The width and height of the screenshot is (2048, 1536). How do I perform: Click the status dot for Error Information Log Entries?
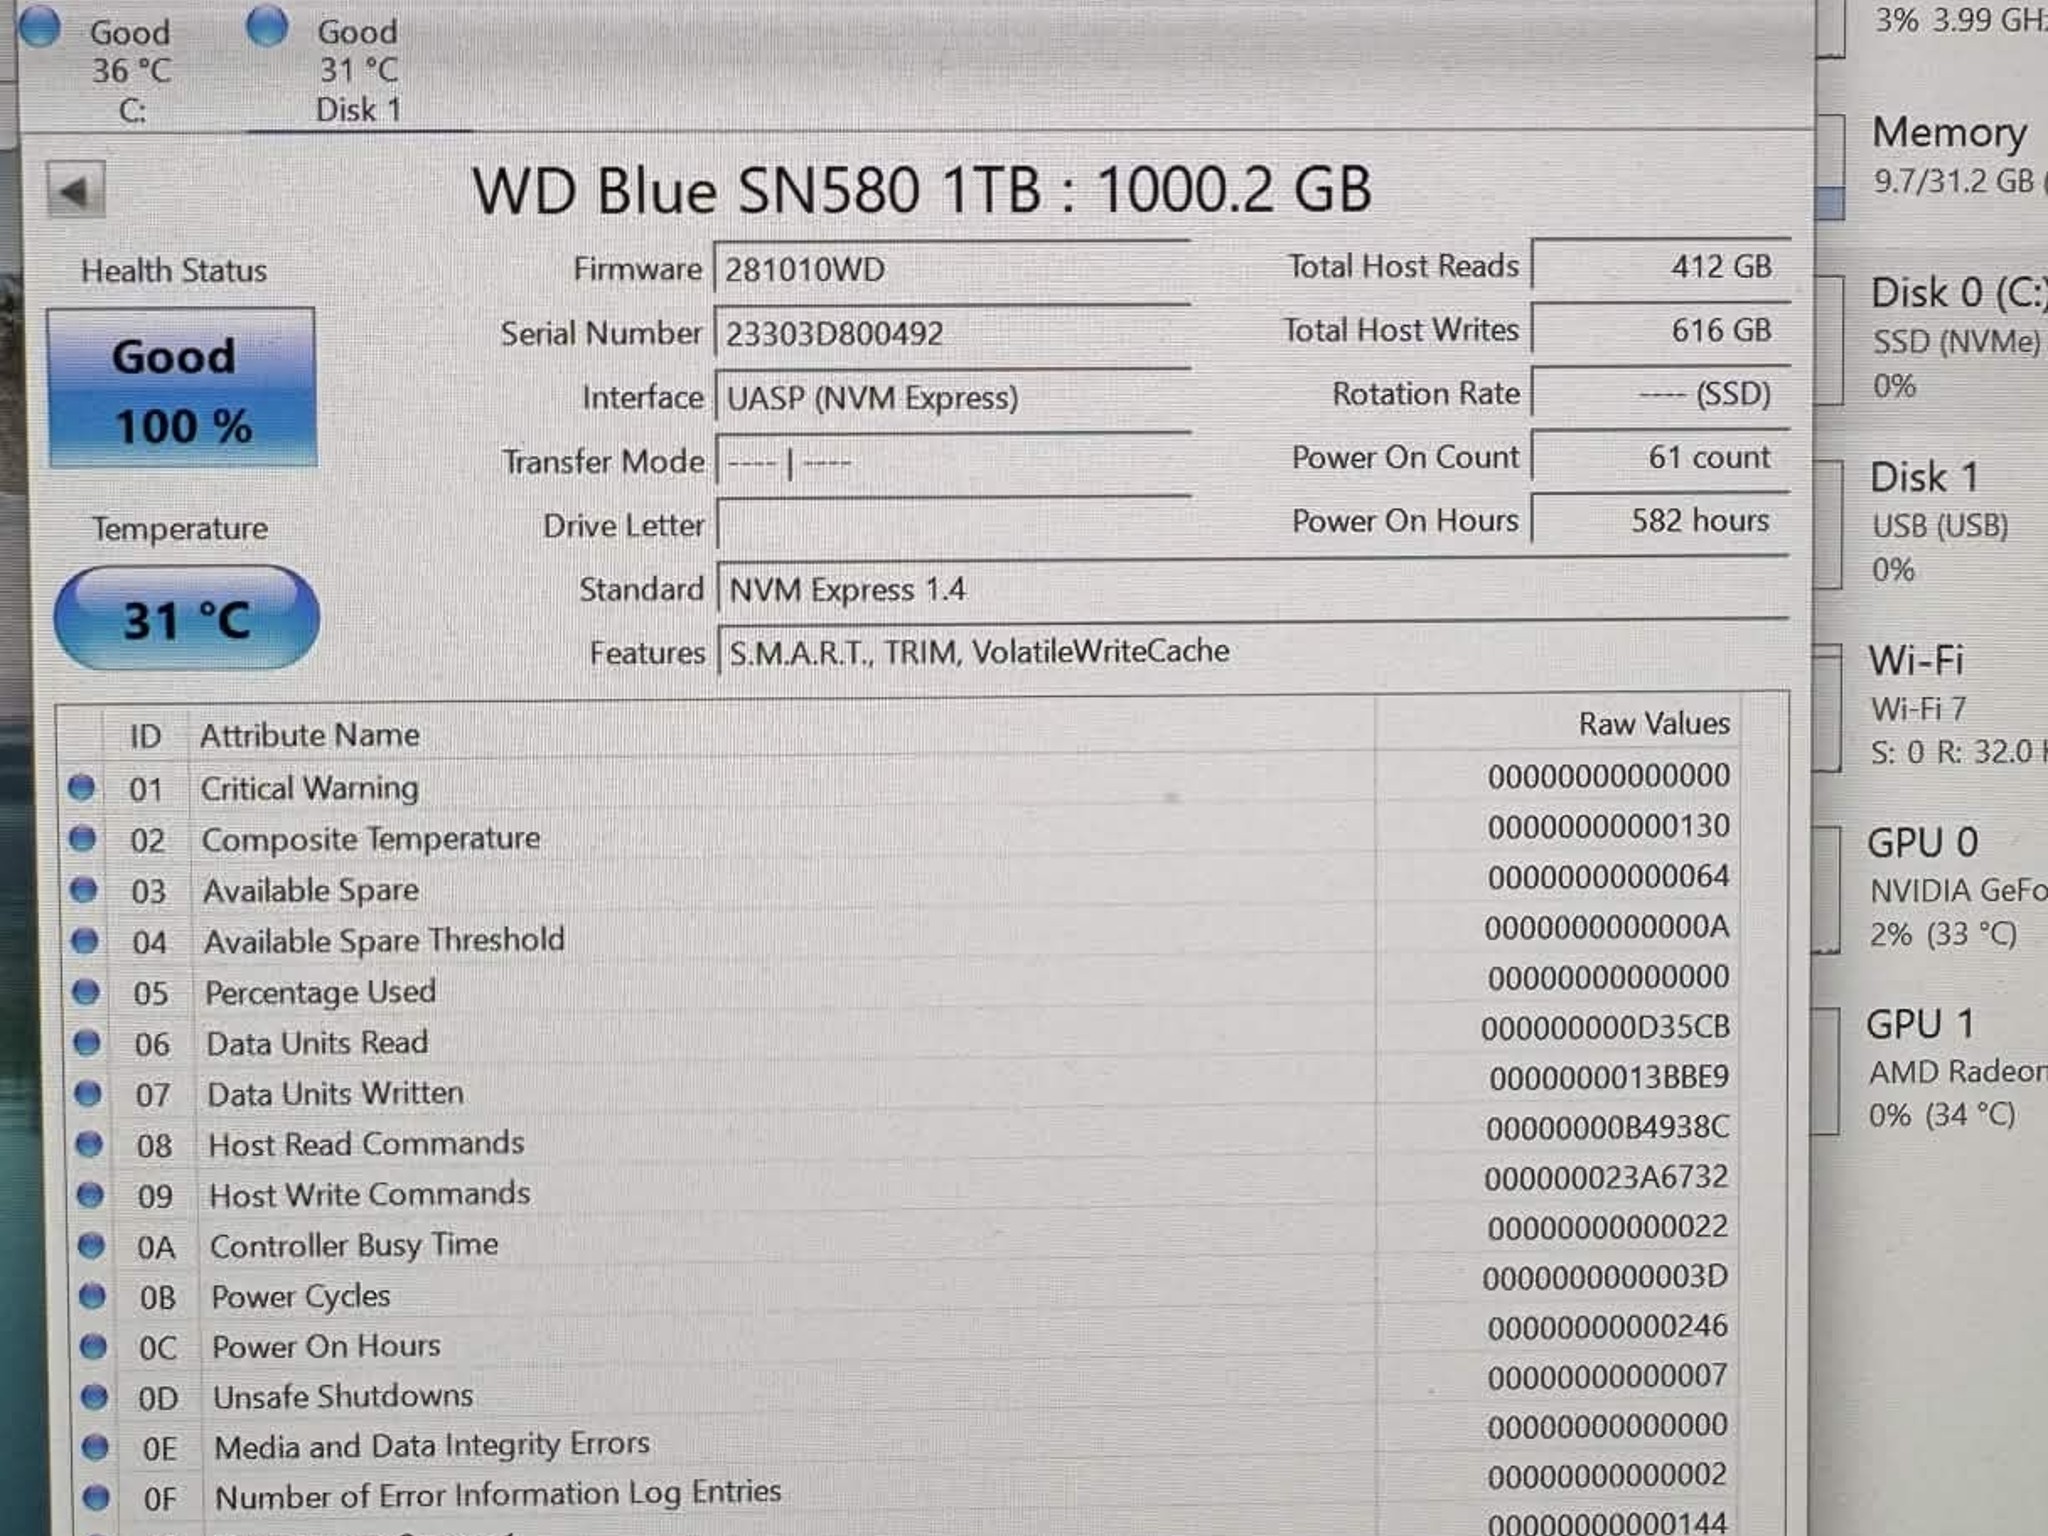tap(96, 1497)
